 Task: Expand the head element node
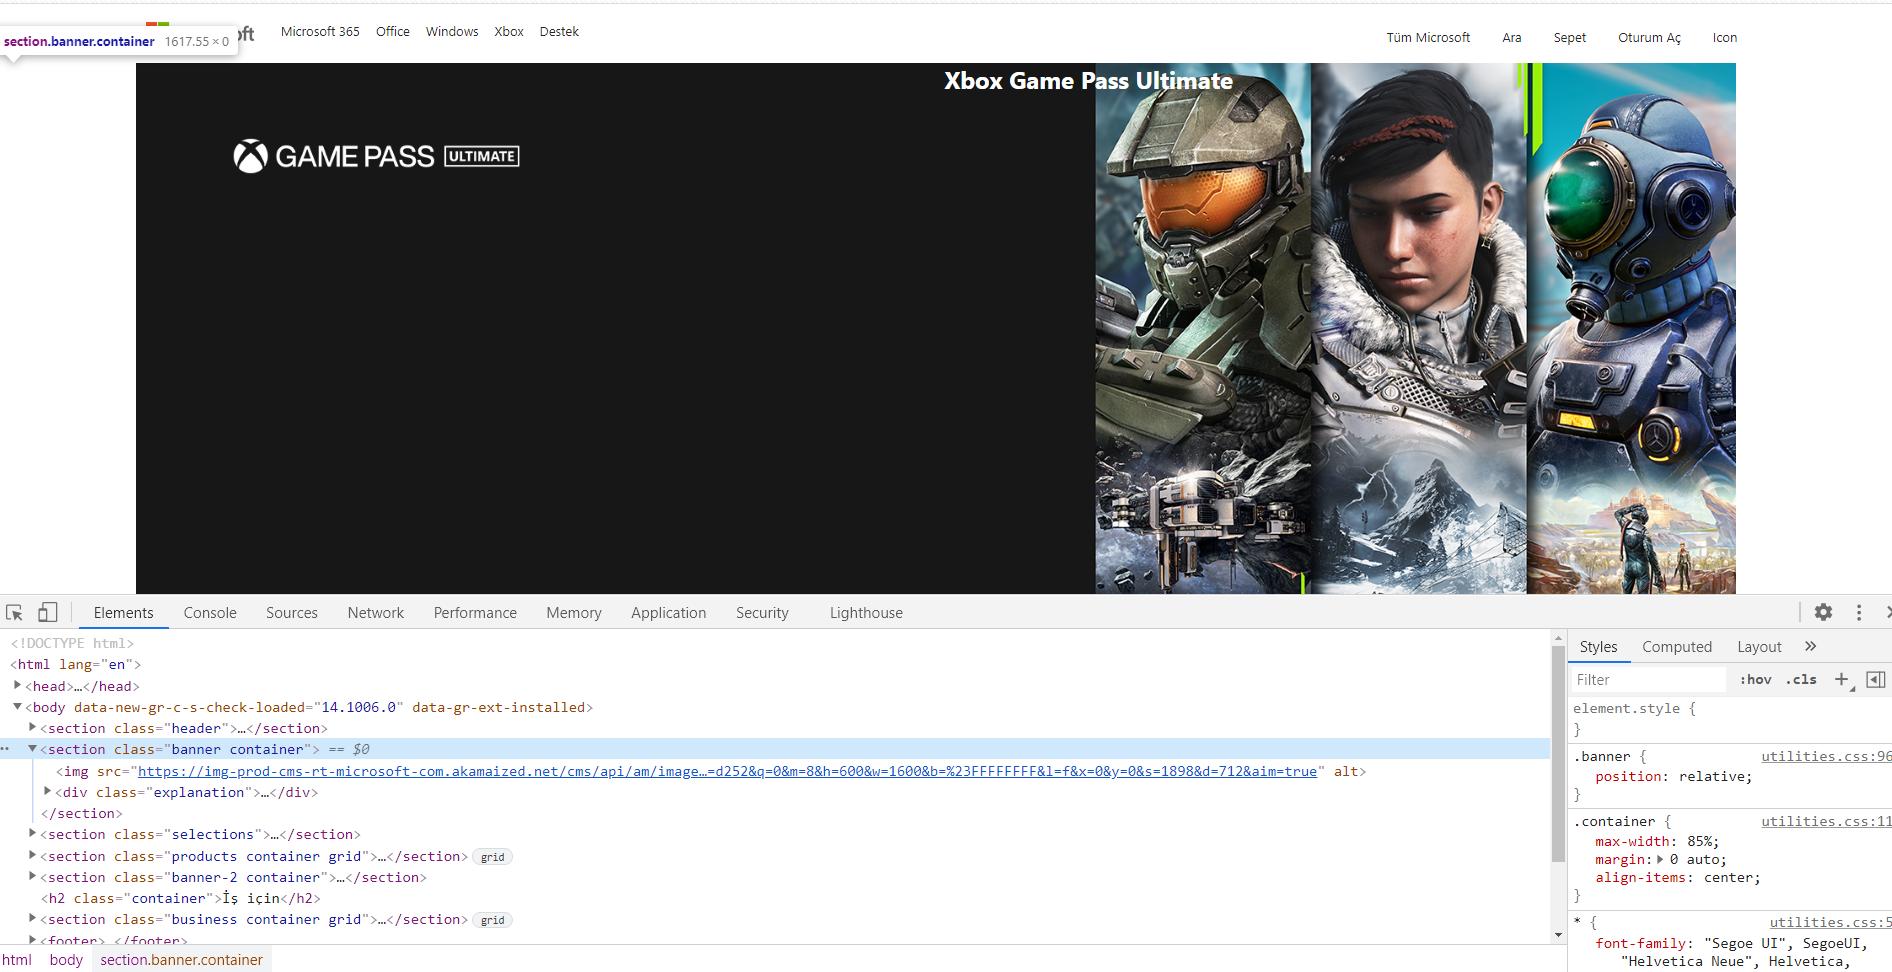pos(17,685)
